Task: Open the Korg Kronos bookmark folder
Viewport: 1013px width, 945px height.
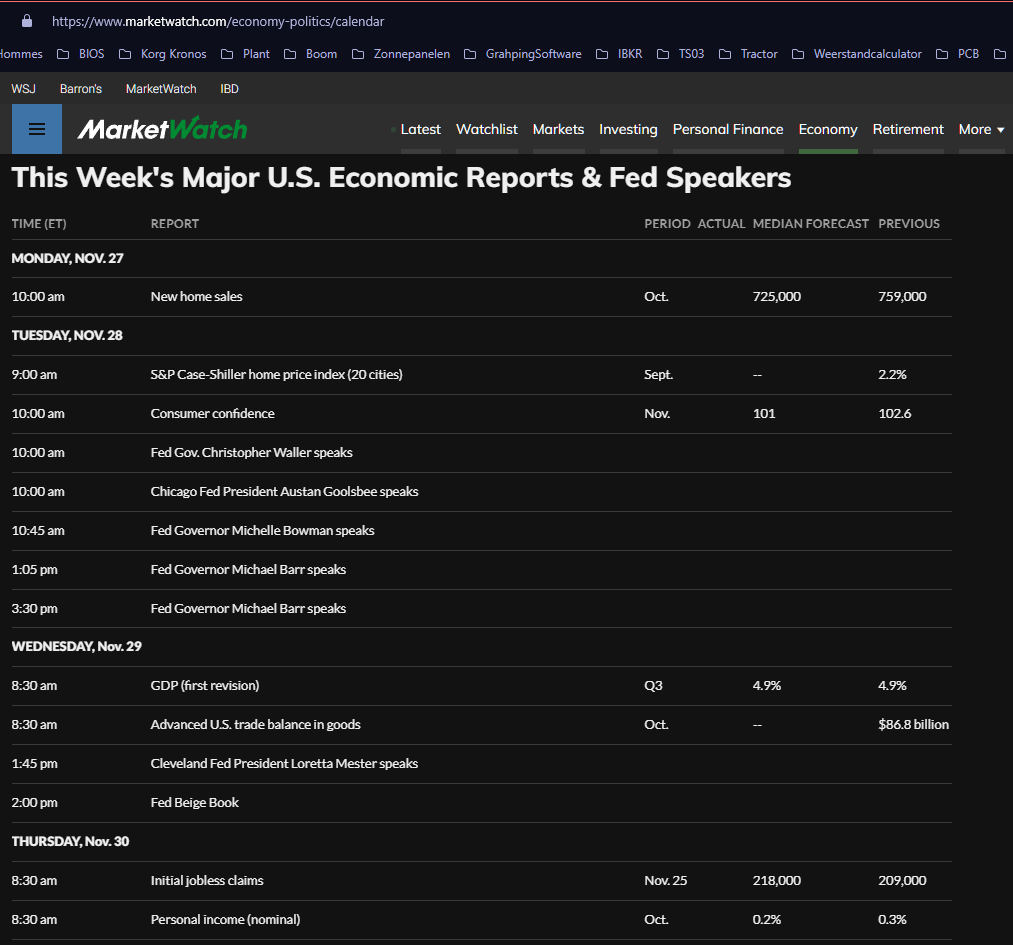Action: click(x=163, y=54)
